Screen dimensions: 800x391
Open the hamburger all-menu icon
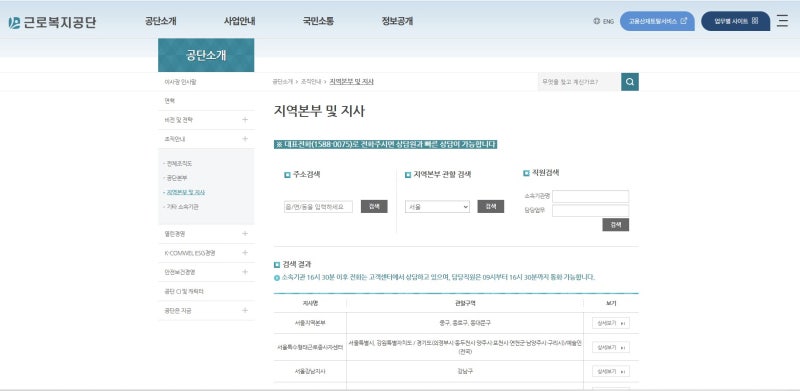[x=782, y=21]
